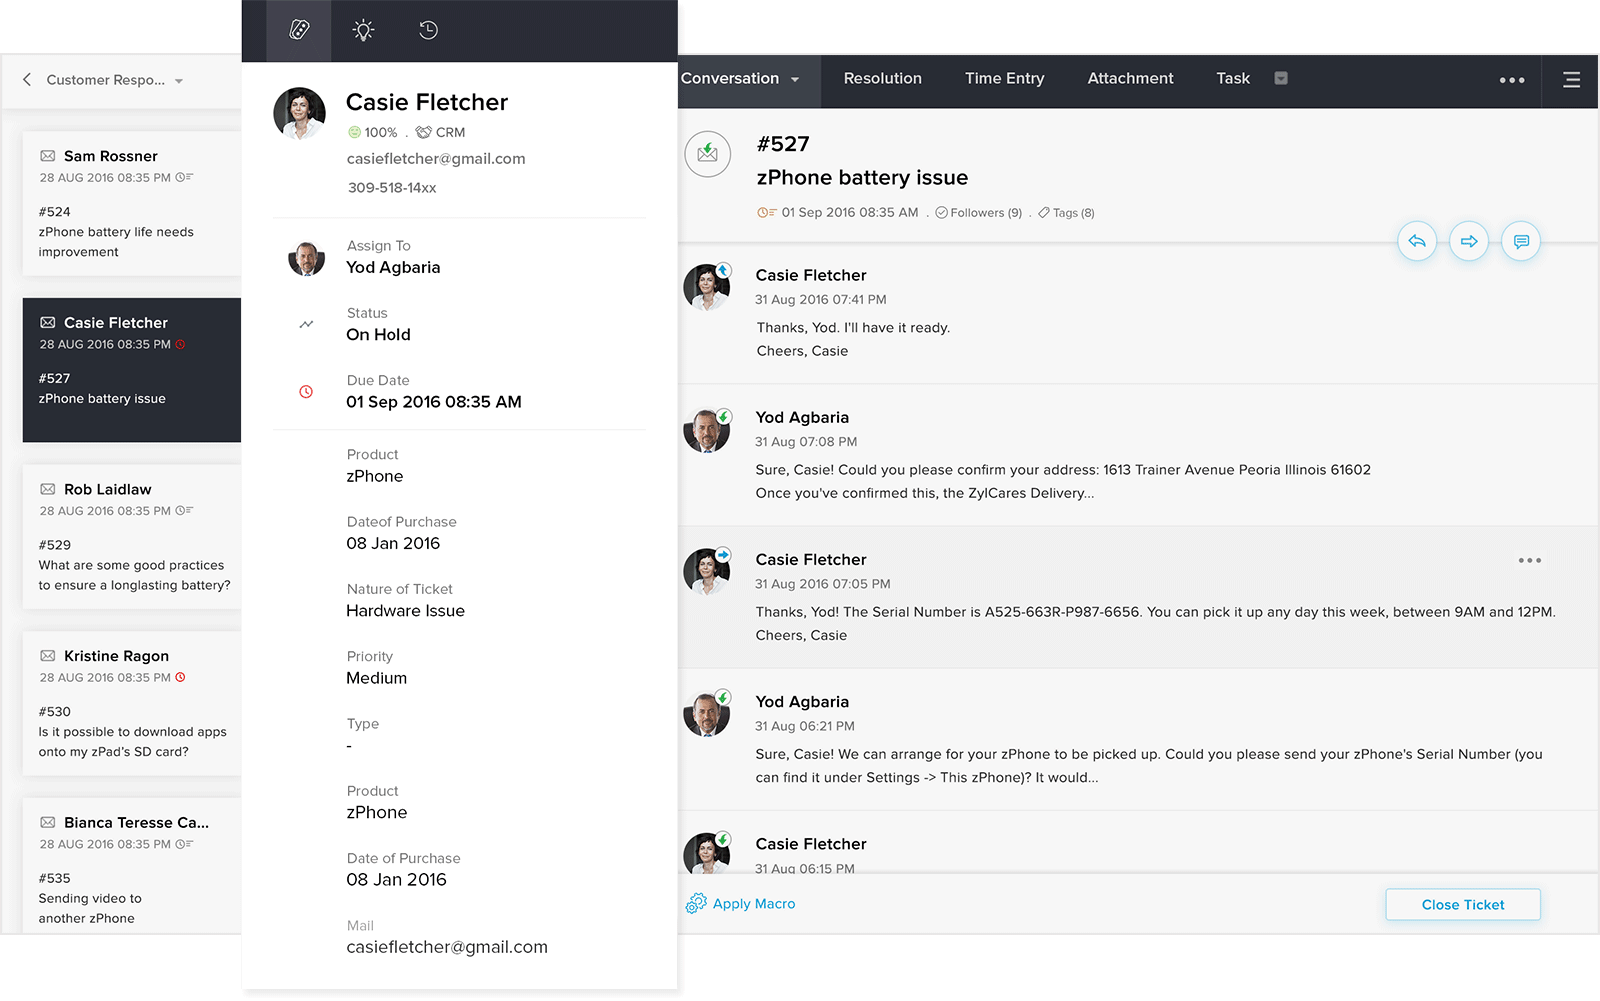Click the 100% happiness rating icon

354,132
